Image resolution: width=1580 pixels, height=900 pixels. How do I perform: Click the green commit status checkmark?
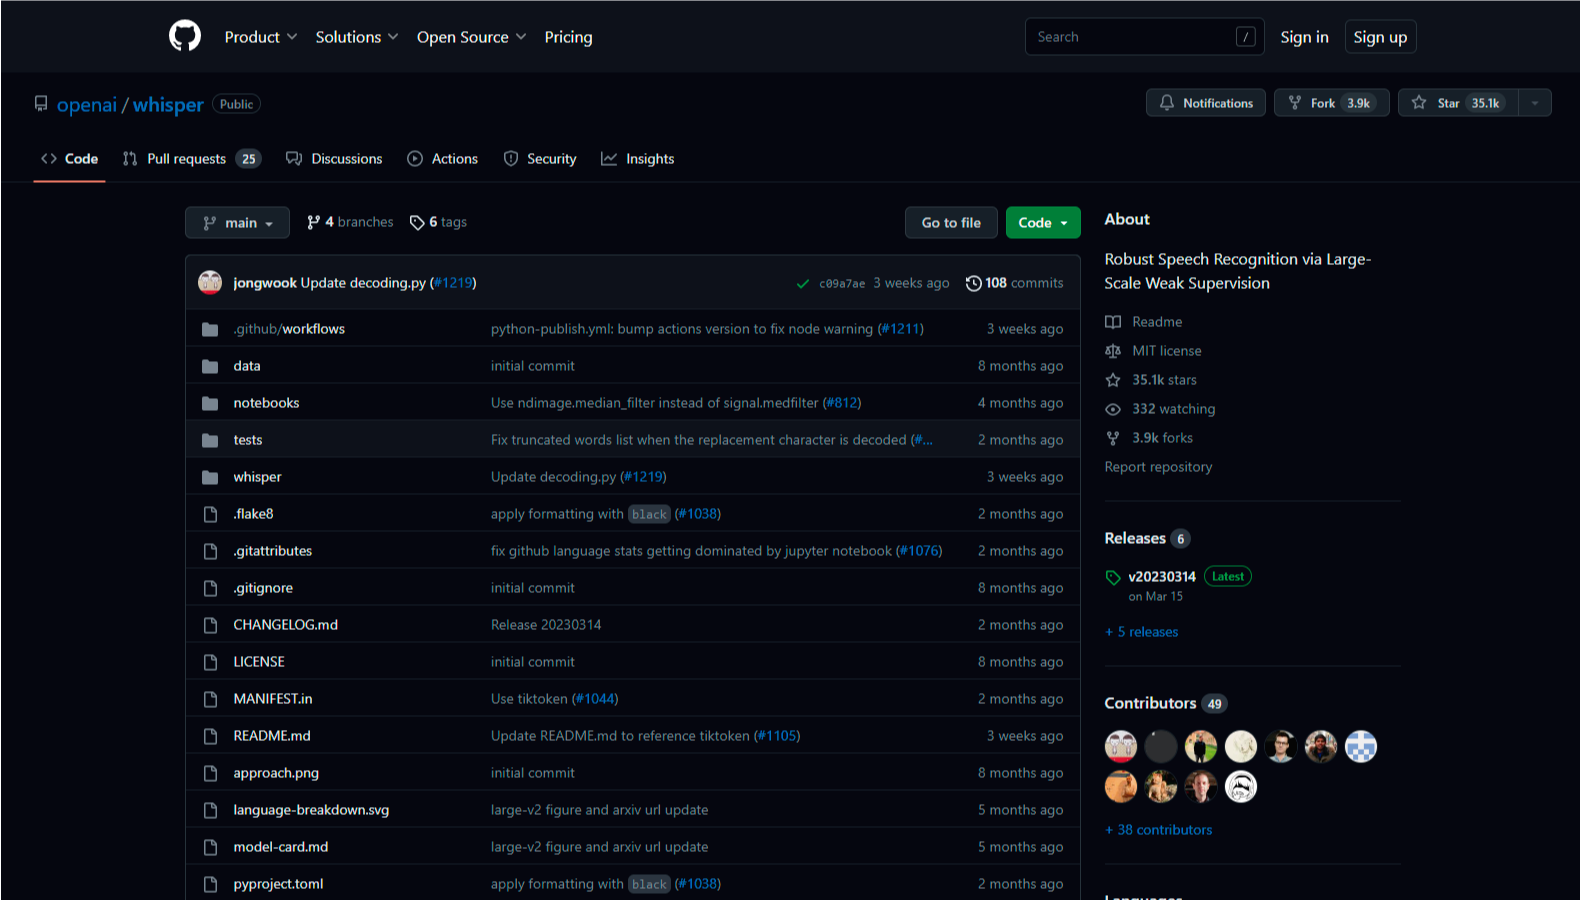tap(802, 284)
